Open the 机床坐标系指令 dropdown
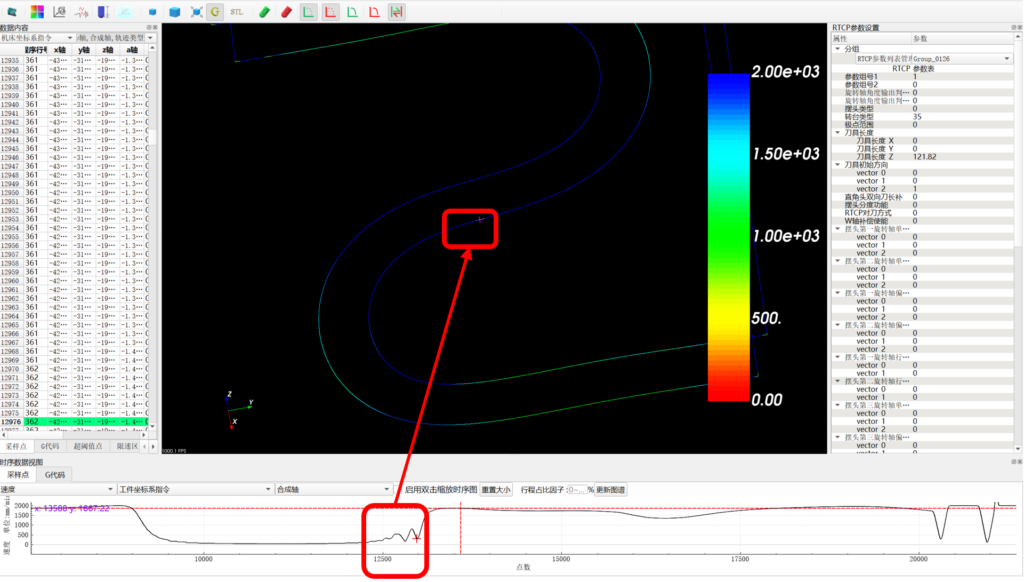The height and width of the screenshot is (582, 1024). pos(37,38)
